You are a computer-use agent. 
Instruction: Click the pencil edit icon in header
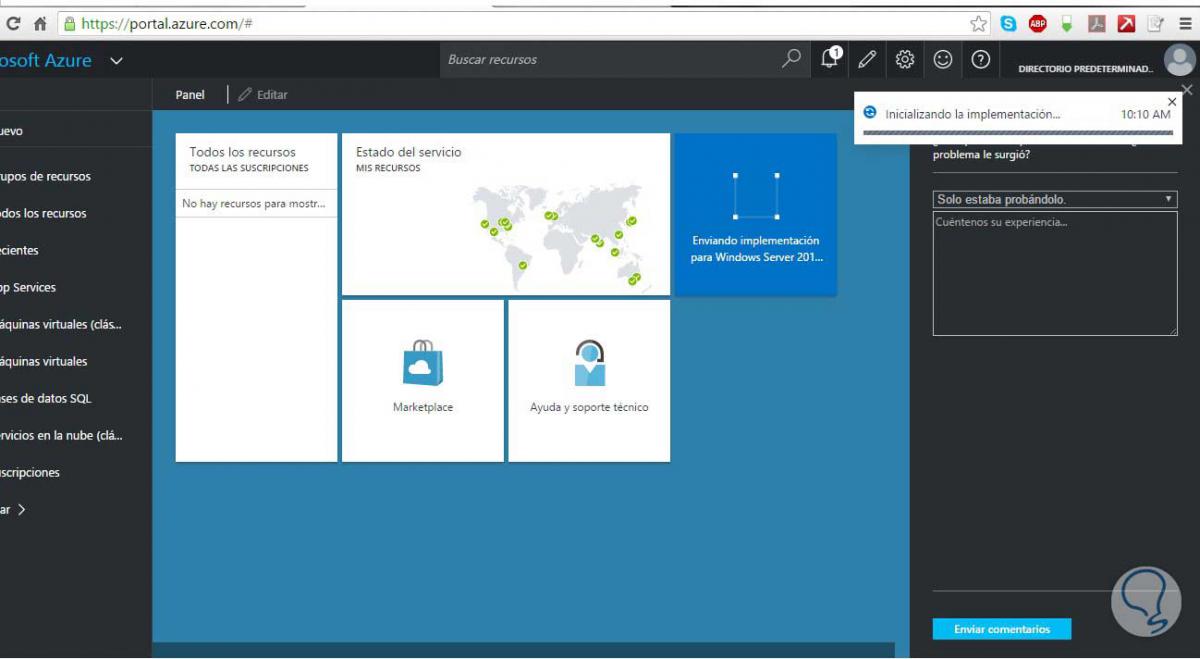tap(867, 60)
